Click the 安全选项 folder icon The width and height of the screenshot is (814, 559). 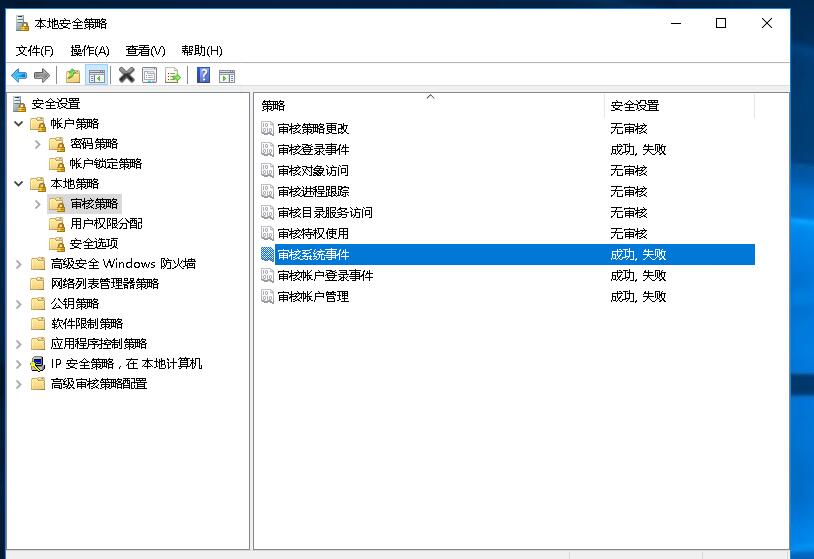point(57,244)
